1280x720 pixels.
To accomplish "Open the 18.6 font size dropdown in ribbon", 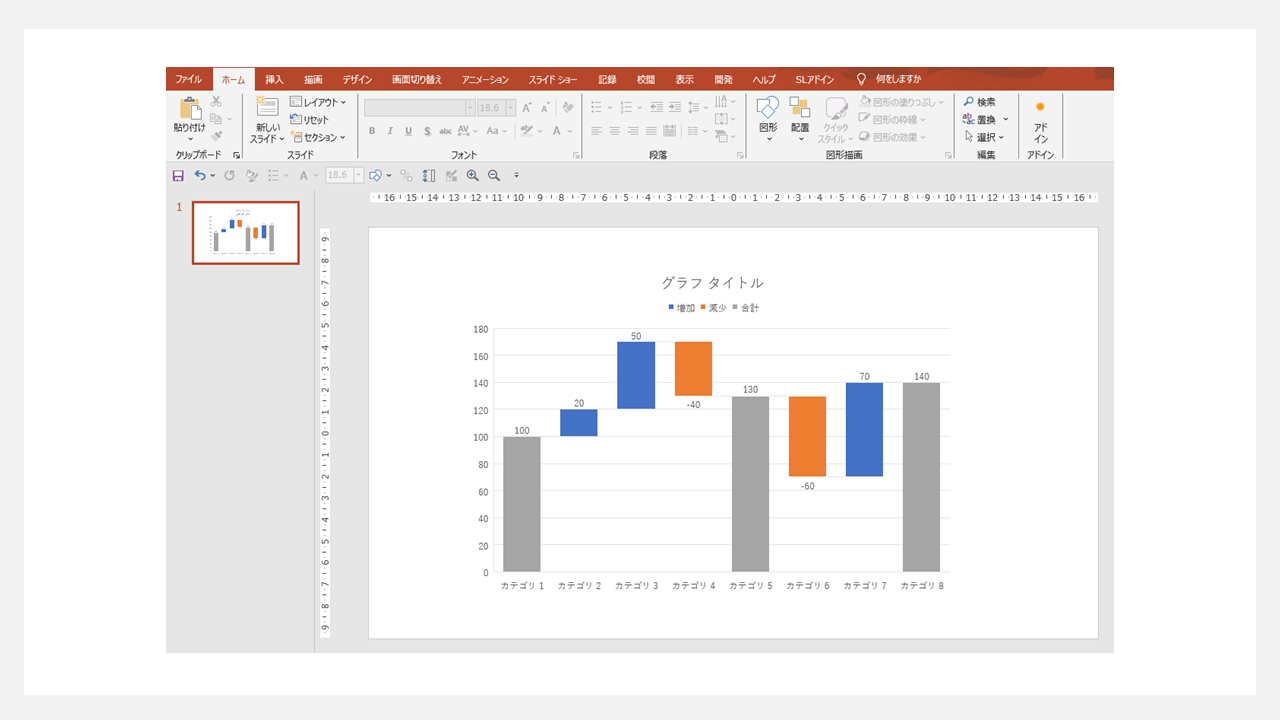I will pyautogui.click(x=511, y=107).
